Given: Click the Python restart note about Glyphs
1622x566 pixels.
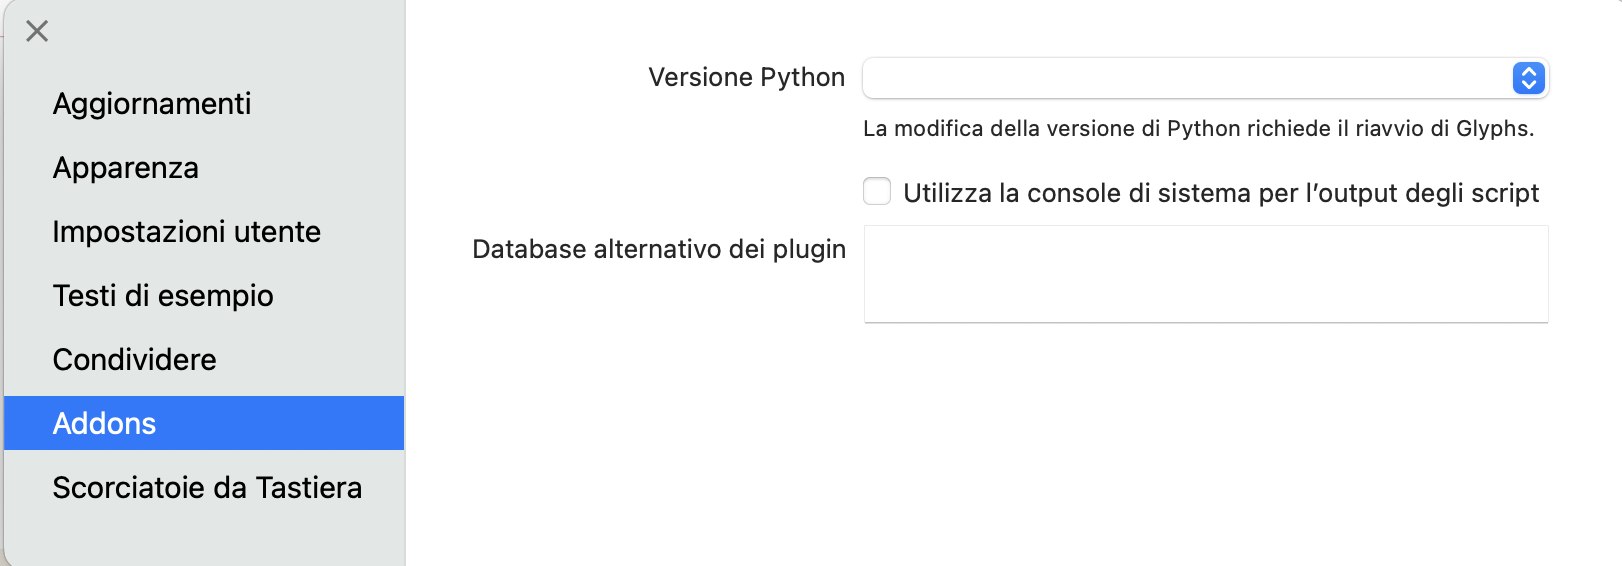Looking at the screenshot, I should click(x=1198, y=129).
